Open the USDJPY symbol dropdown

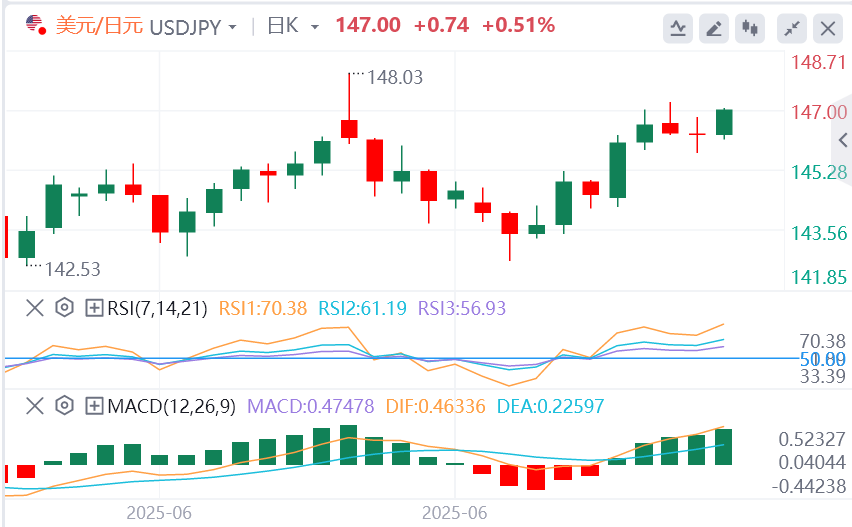coord(194,26)
